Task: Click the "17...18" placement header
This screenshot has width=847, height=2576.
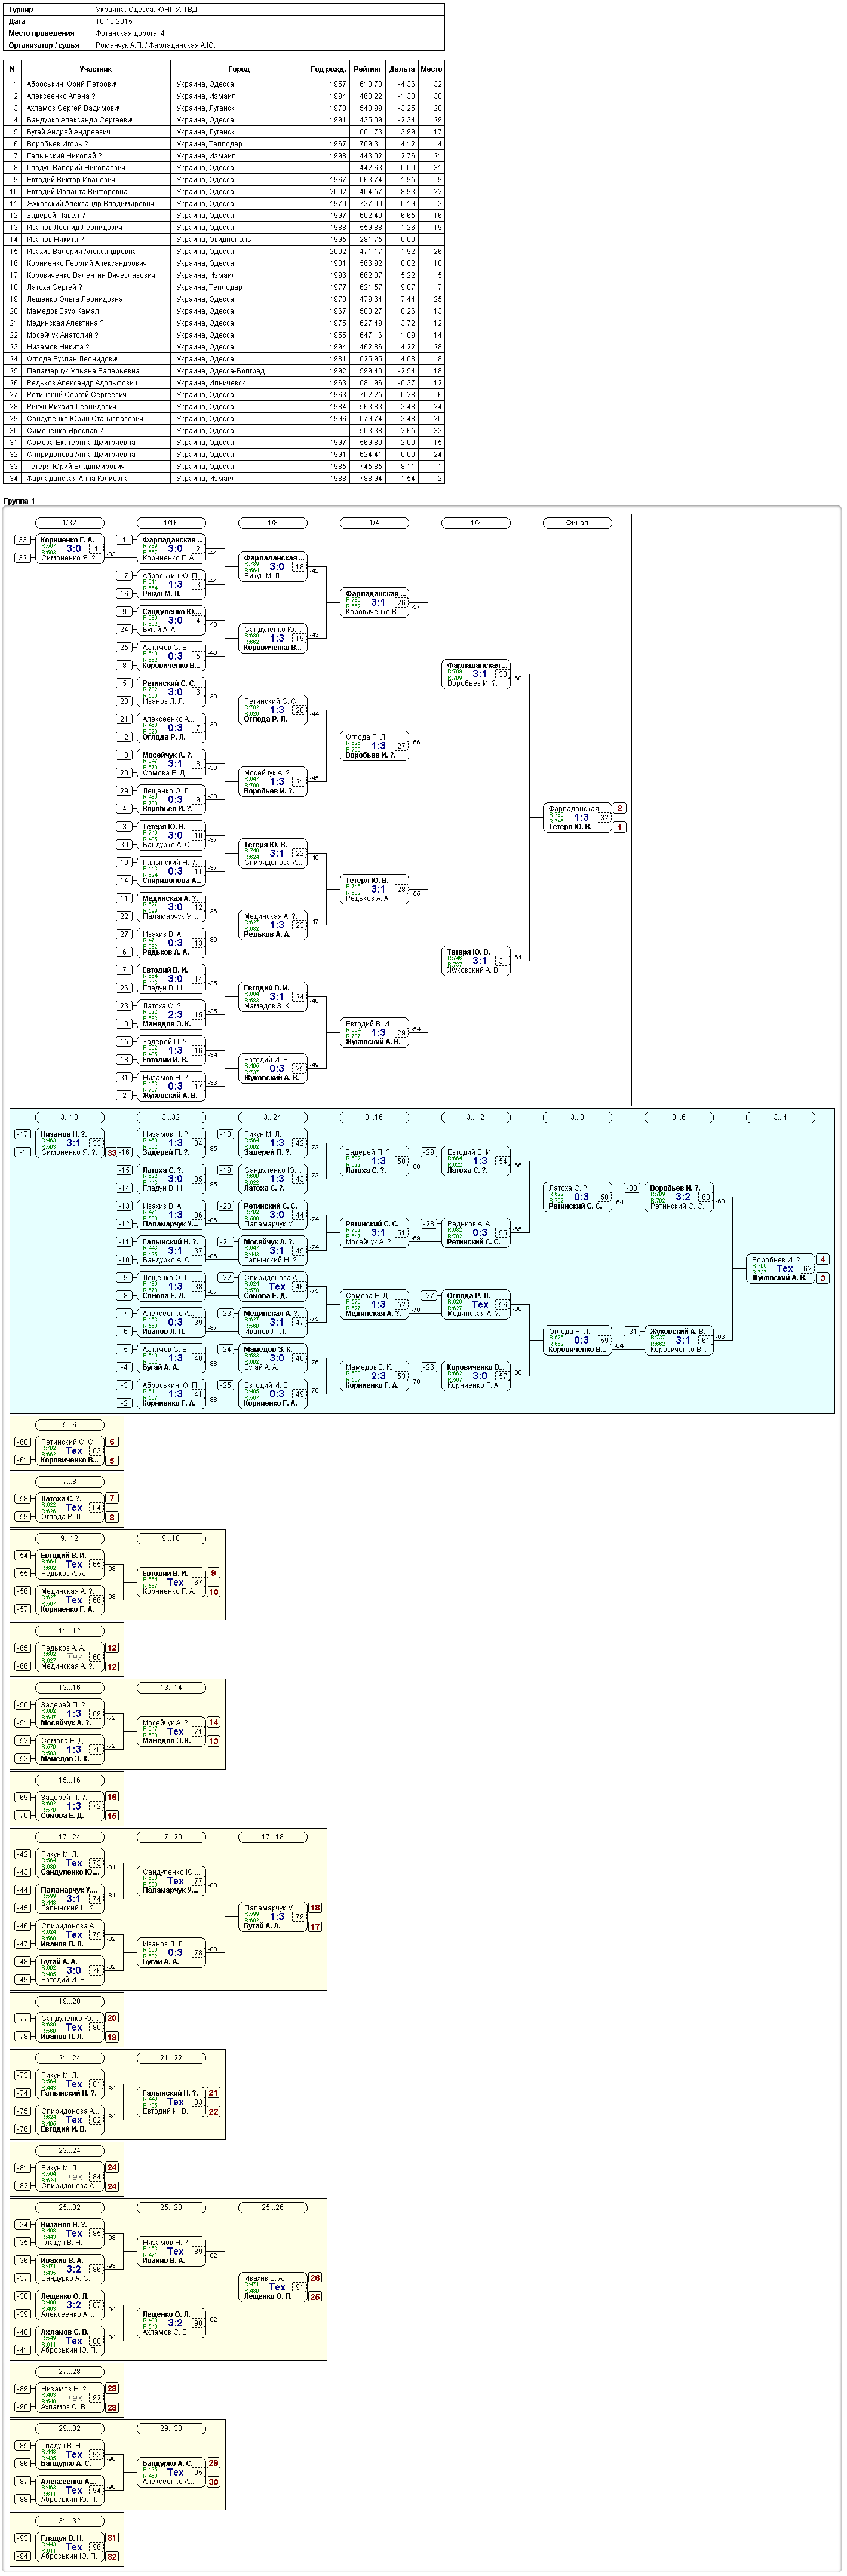Action: click(273, 1837)
